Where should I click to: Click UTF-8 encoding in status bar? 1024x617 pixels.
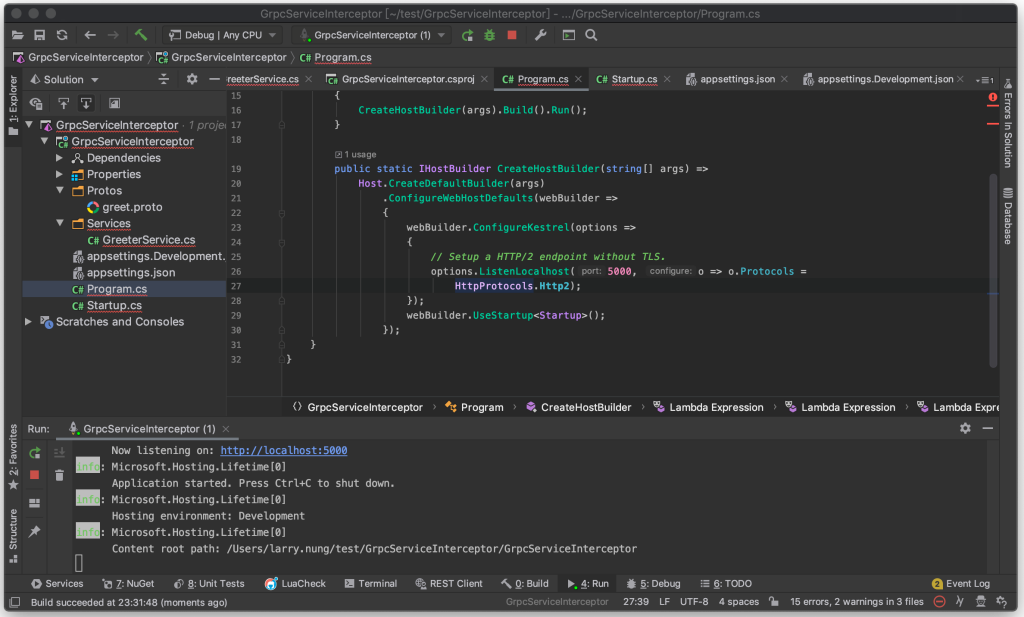694,602
